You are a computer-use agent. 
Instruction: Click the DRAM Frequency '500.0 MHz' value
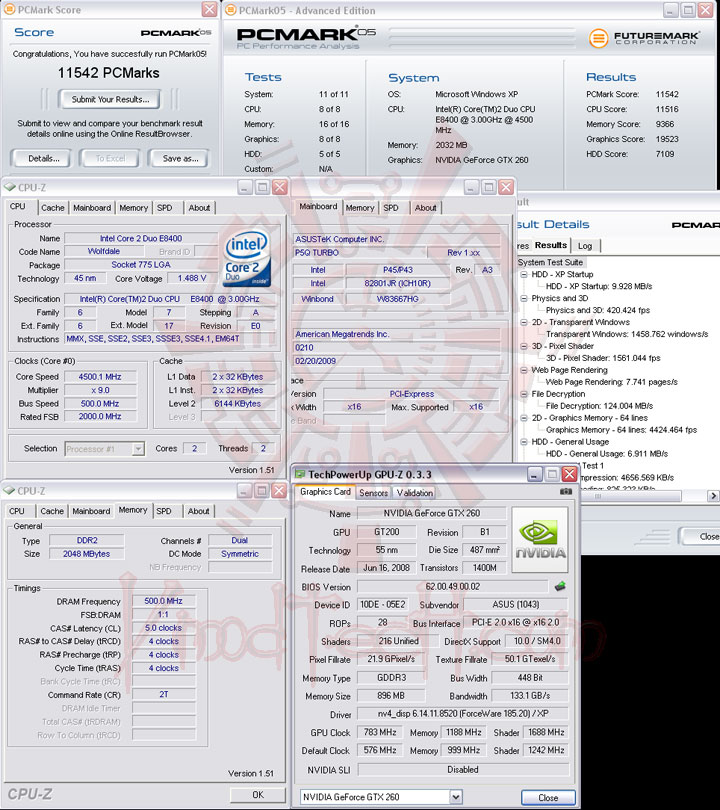[163, 601]
